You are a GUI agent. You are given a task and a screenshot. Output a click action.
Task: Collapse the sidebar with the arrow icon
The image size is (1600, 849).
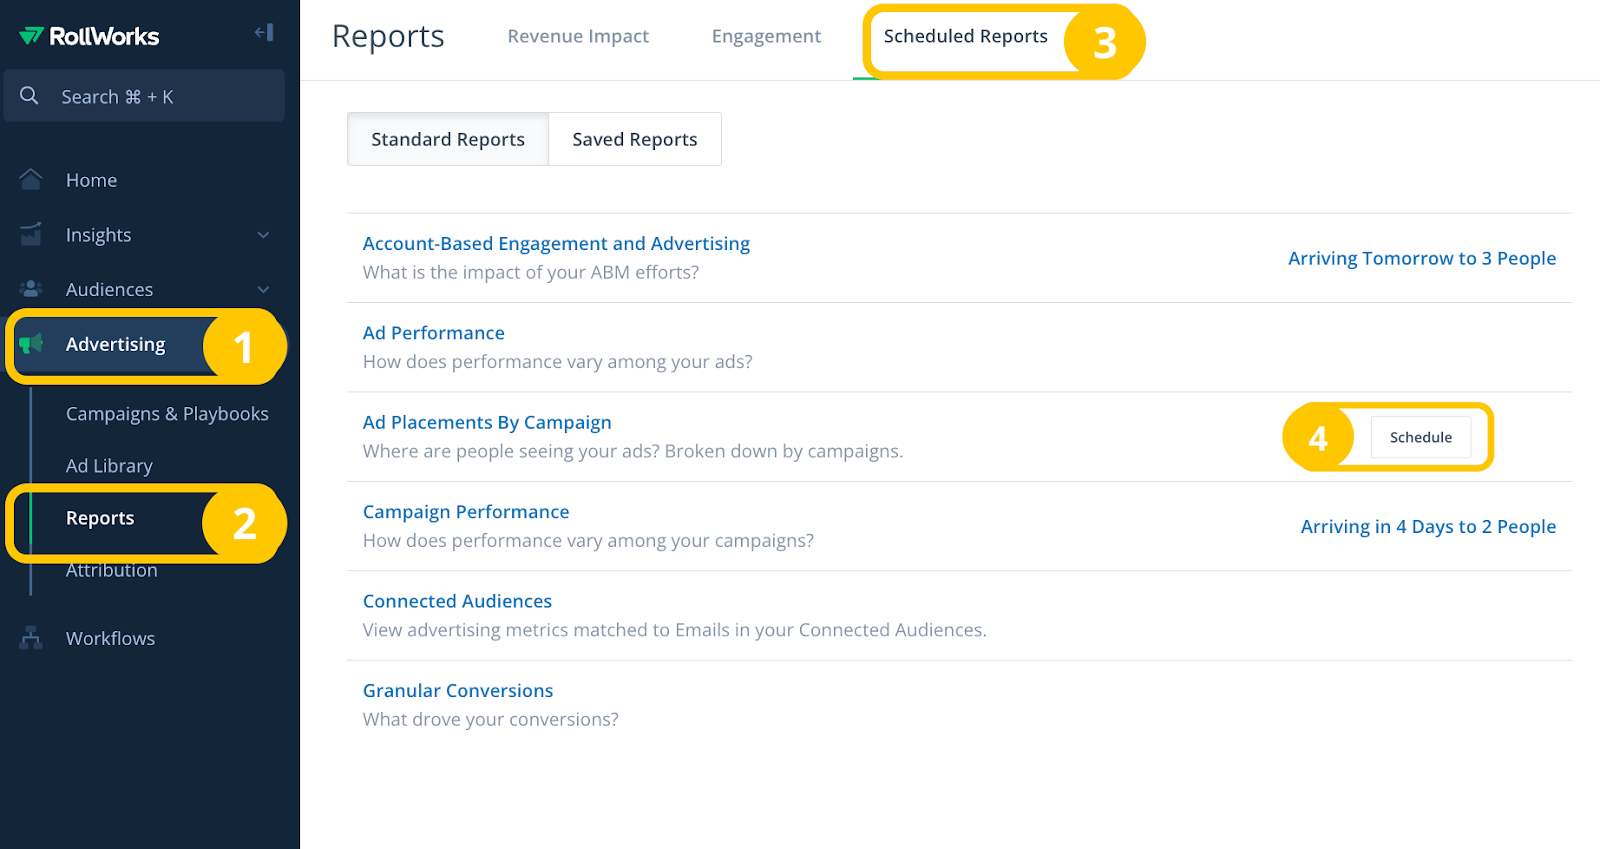264,33
